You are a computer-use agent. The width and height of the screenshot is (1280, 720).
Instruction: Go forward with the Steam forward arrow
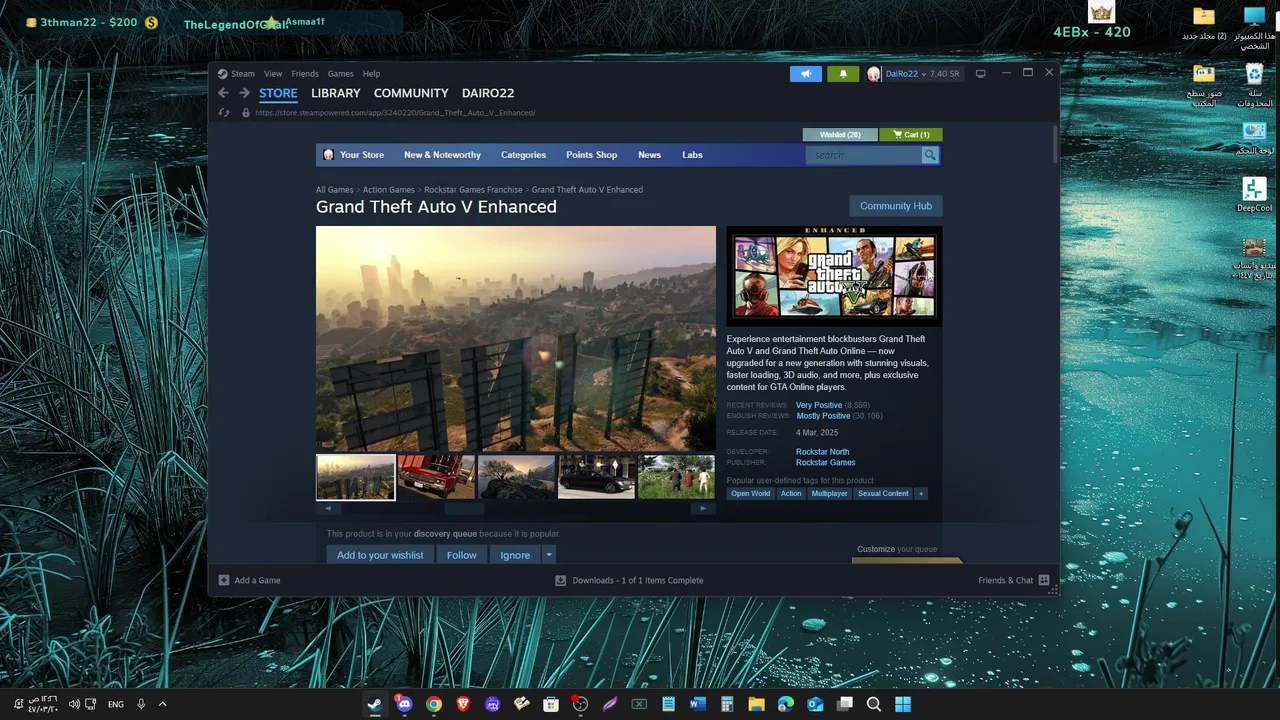pos(244,93)
